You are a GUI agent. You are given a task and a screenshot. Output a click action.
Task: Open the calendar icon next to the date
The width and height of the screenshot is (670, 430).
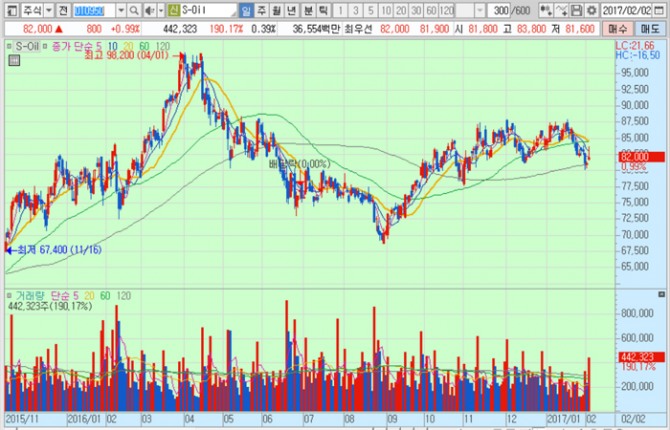(x=661, y=9)
